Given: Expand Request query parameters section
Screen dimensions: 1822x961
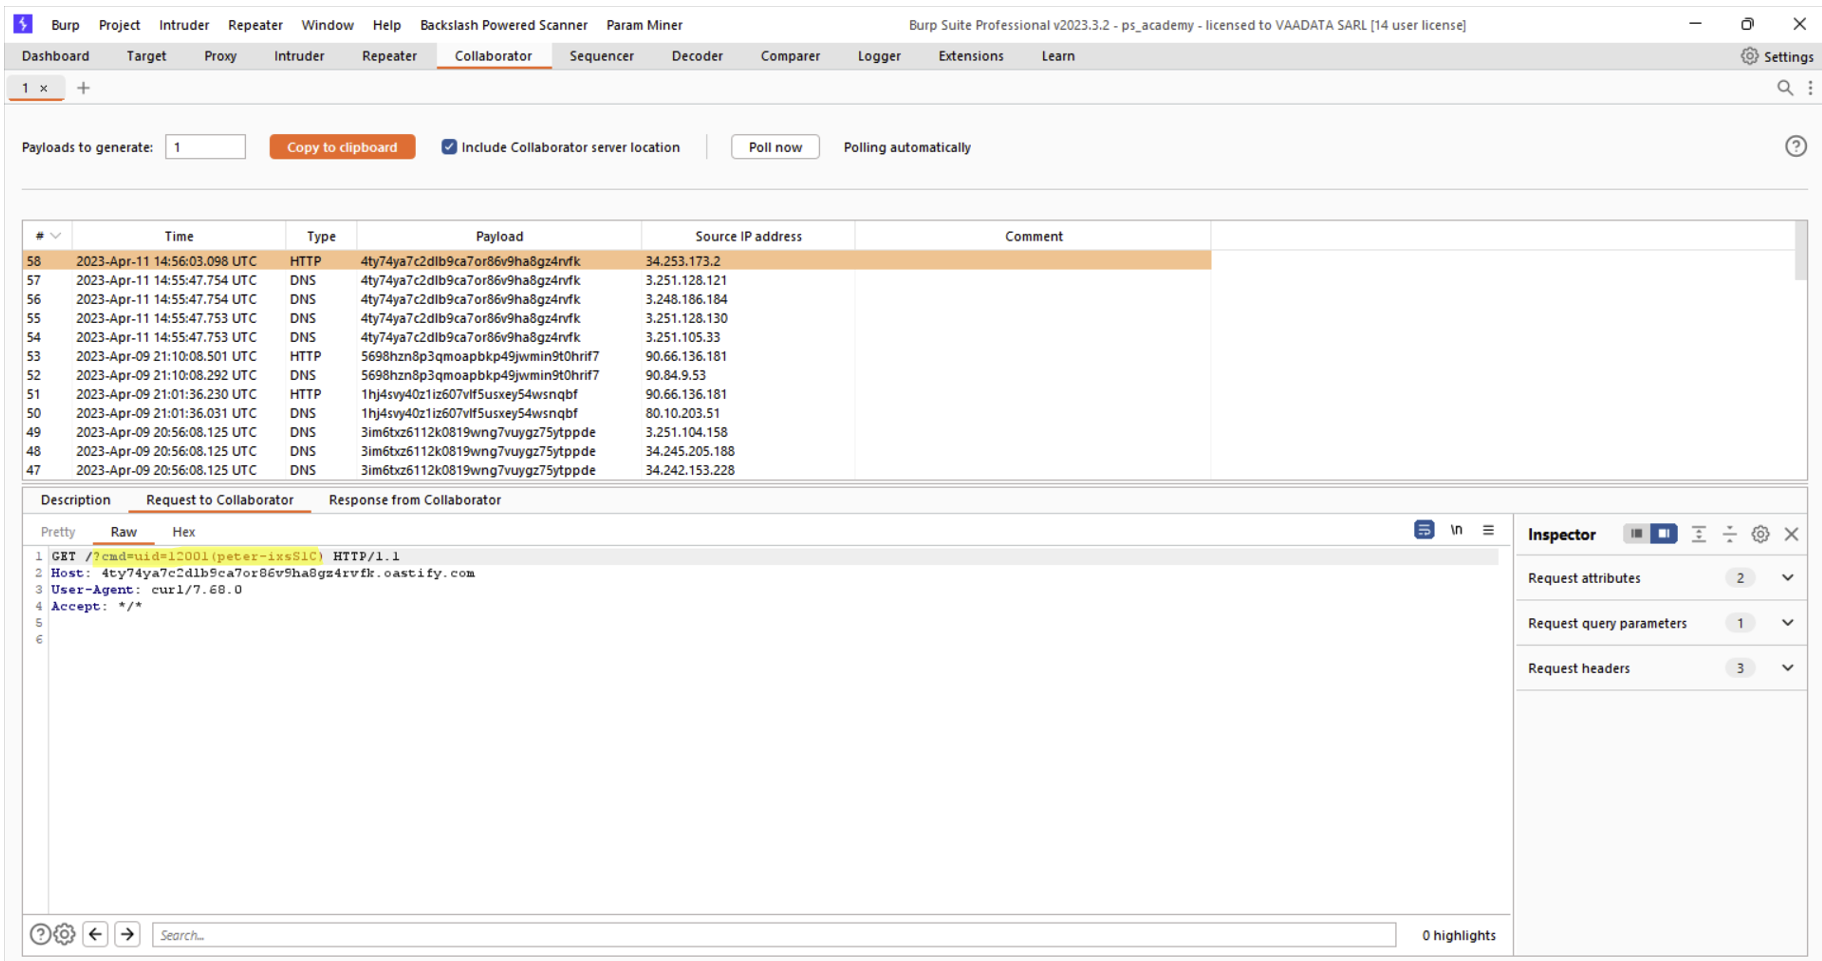Looking at the screenshot, I should (x=1787, y=623).
